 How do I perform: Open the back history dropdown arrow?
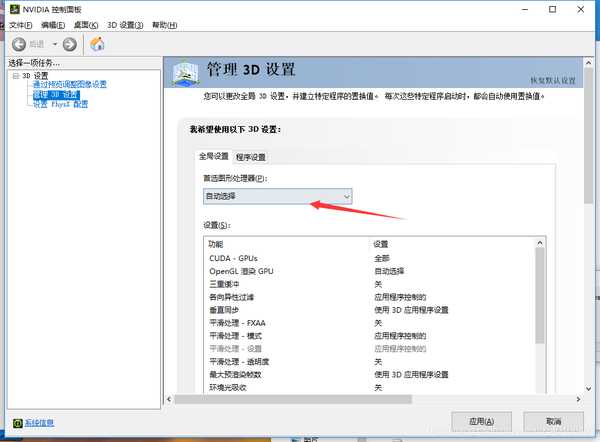pos(55,44)
